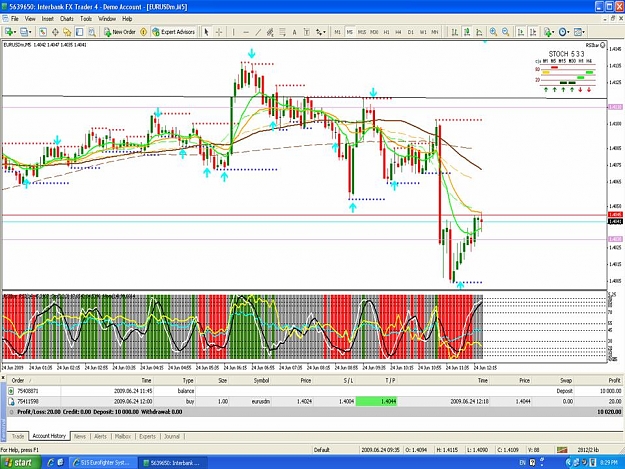
Task: Select the equidistant channel tool
Action: [270, 32]
